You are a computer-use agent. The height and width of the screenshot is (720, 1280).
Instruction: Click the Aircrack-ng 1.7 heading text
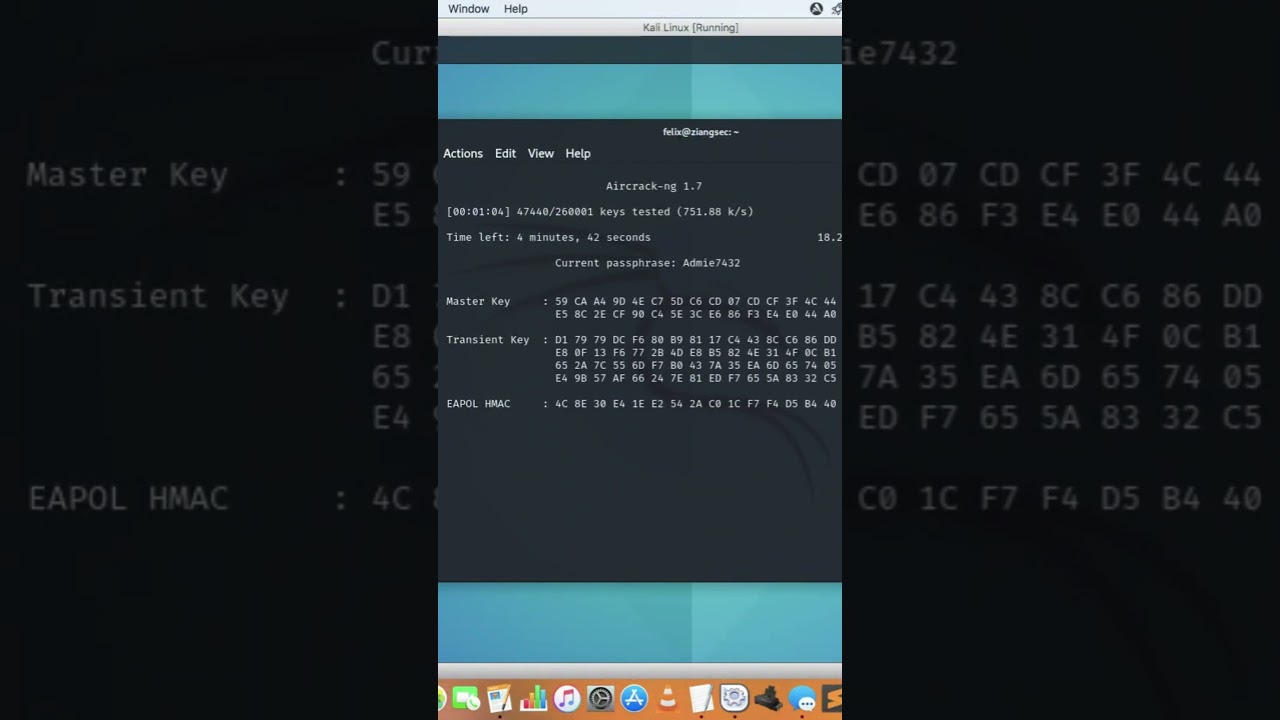[x=654, y=186]
